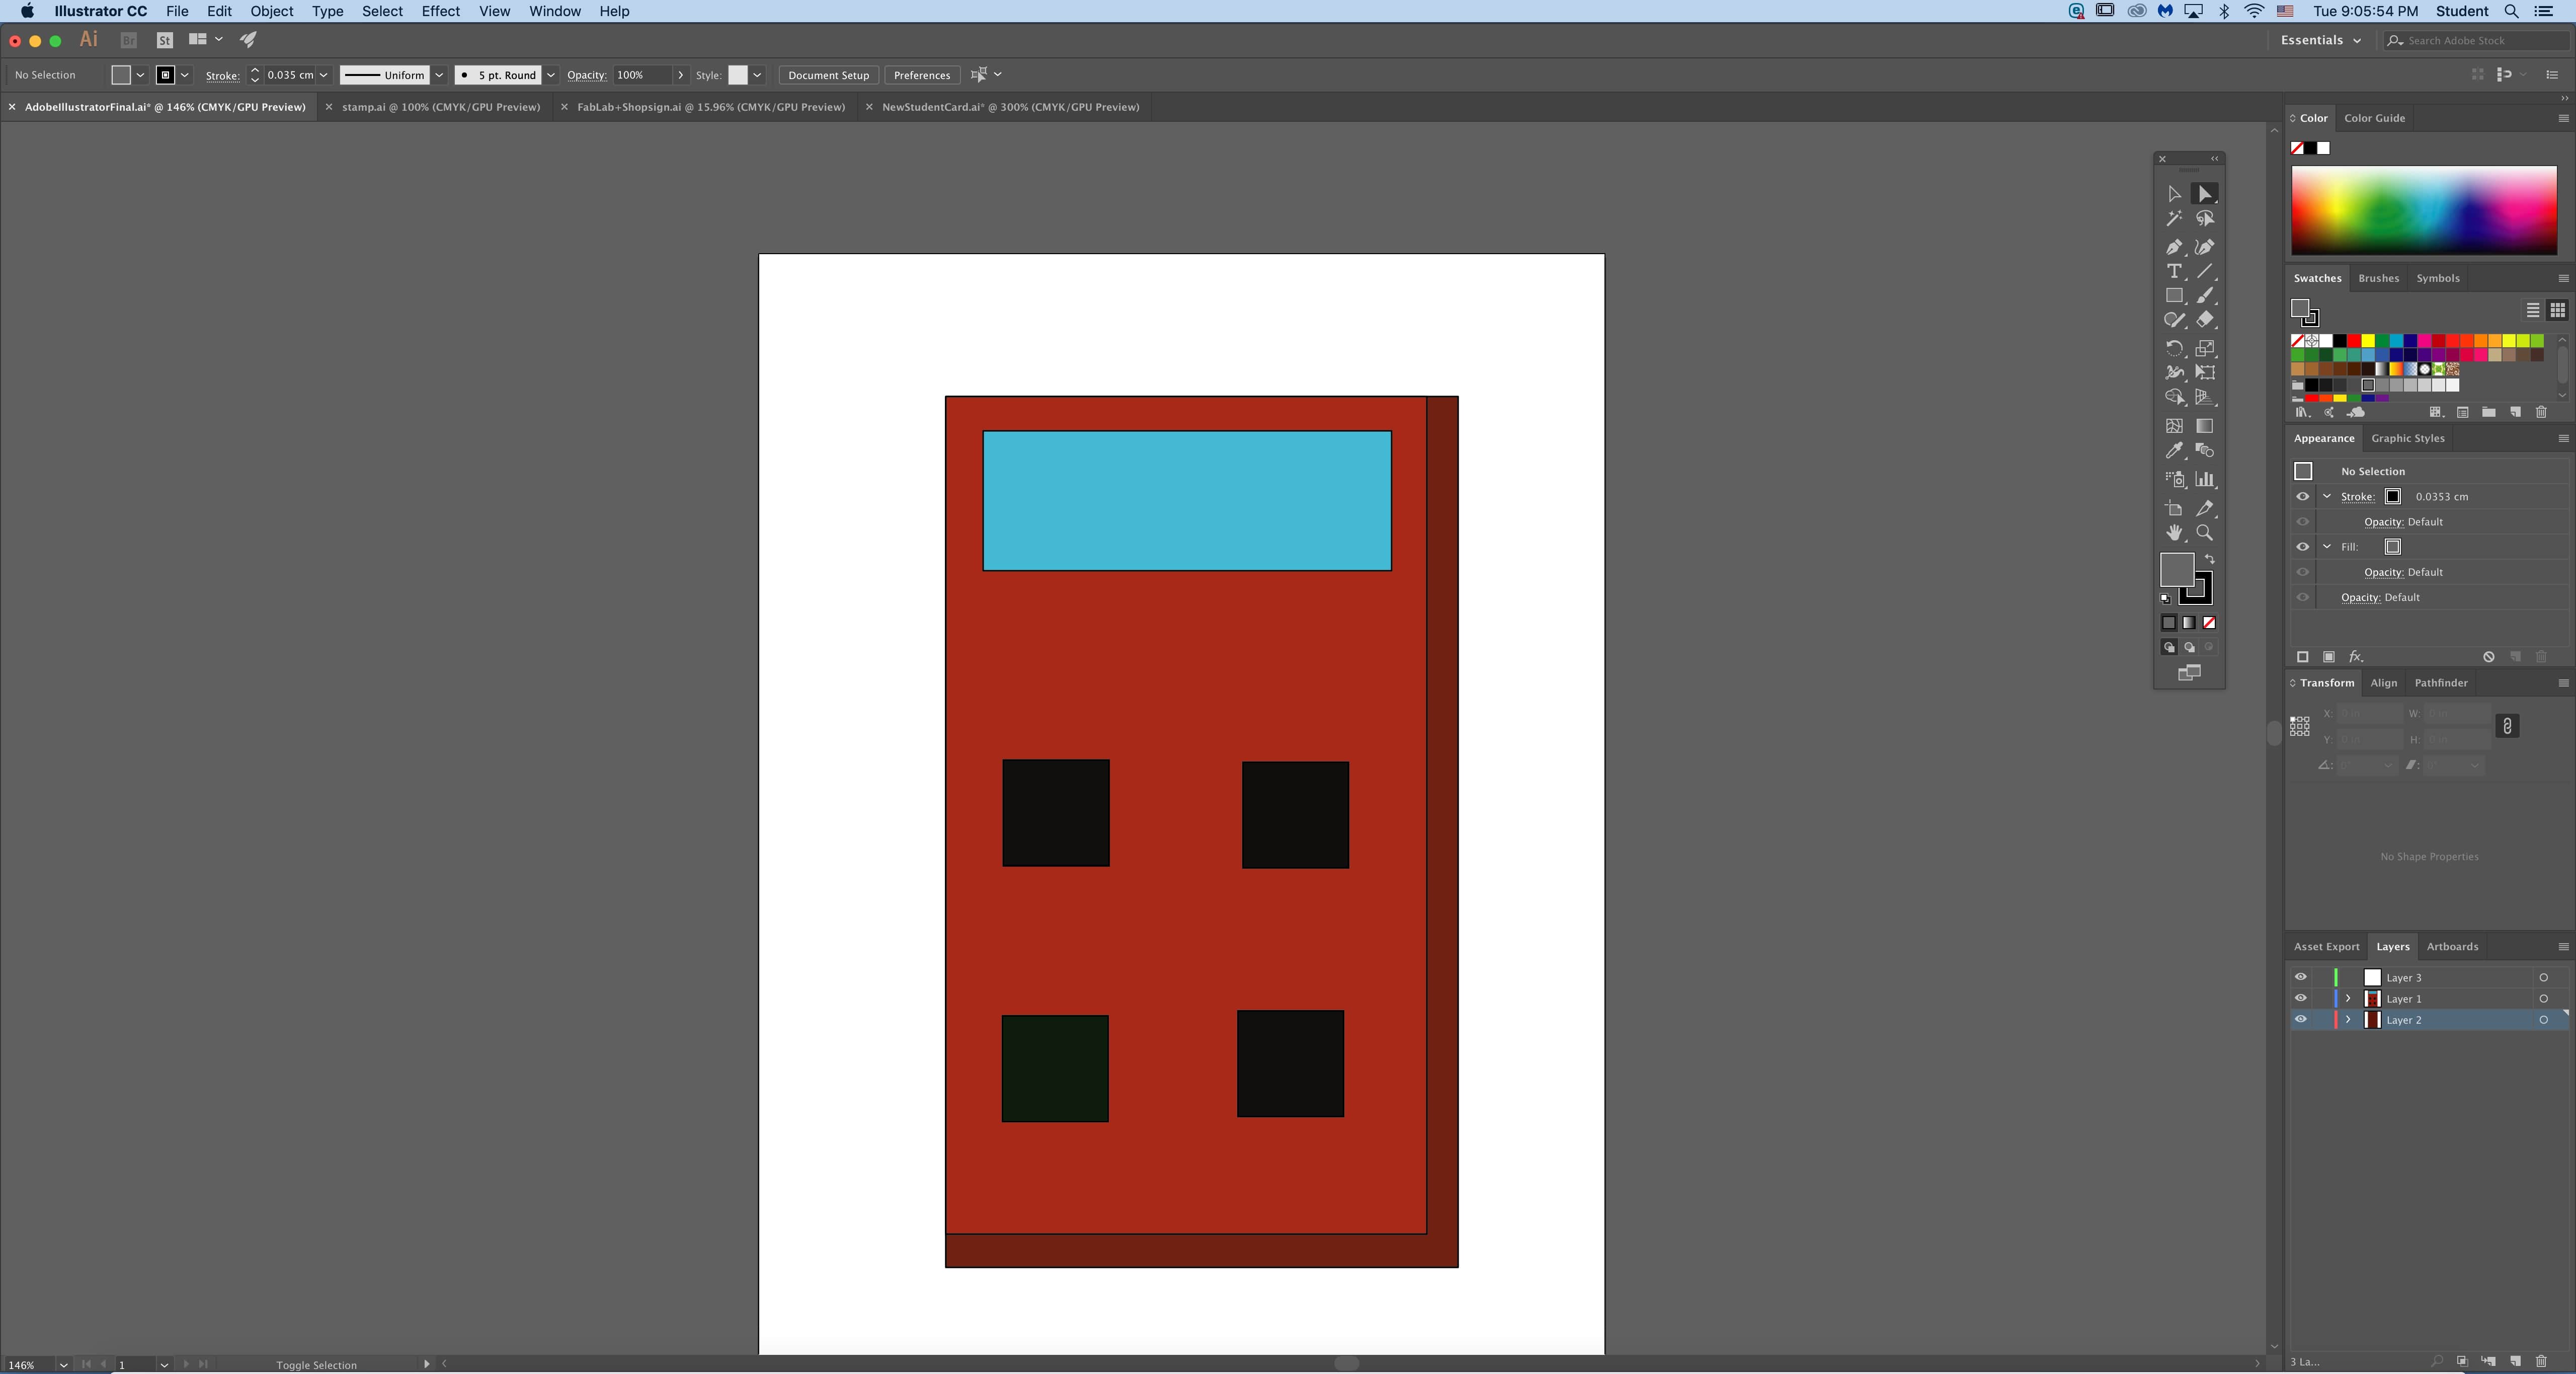Open Spotlight search in menu bar
Viewport: 2576px width, 1374px height.
[x=2511, y=11]
